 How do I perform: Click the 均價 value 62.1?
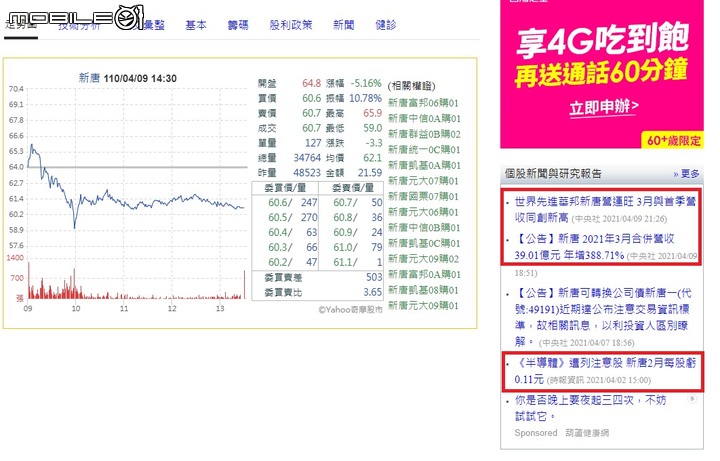[x=372, y=157]
